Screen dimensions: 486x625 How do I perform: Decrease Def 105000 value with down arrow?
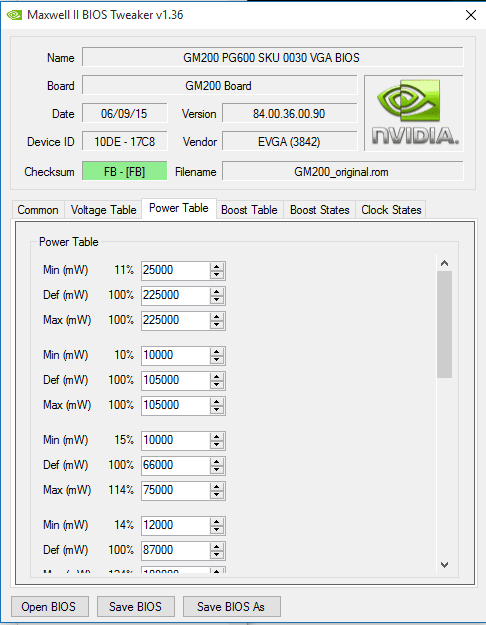217,385
